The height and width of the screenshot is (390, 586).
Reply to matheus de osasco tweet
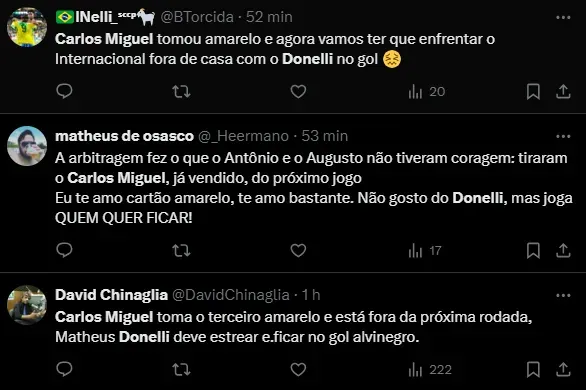pyautogui.click(x=64, y=250)
